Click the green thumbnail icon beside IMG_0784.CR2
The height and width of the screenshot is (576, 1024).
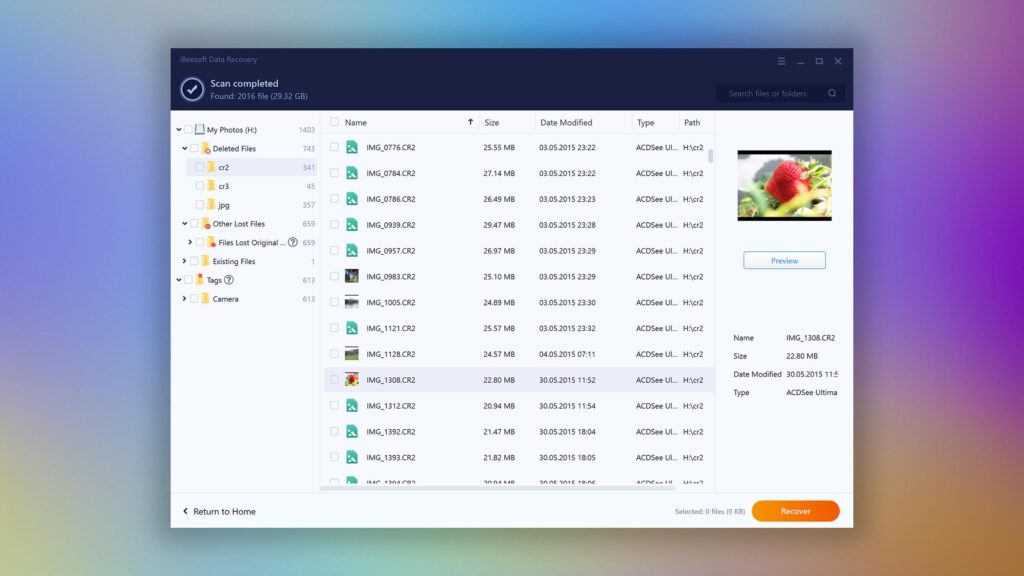351,173
